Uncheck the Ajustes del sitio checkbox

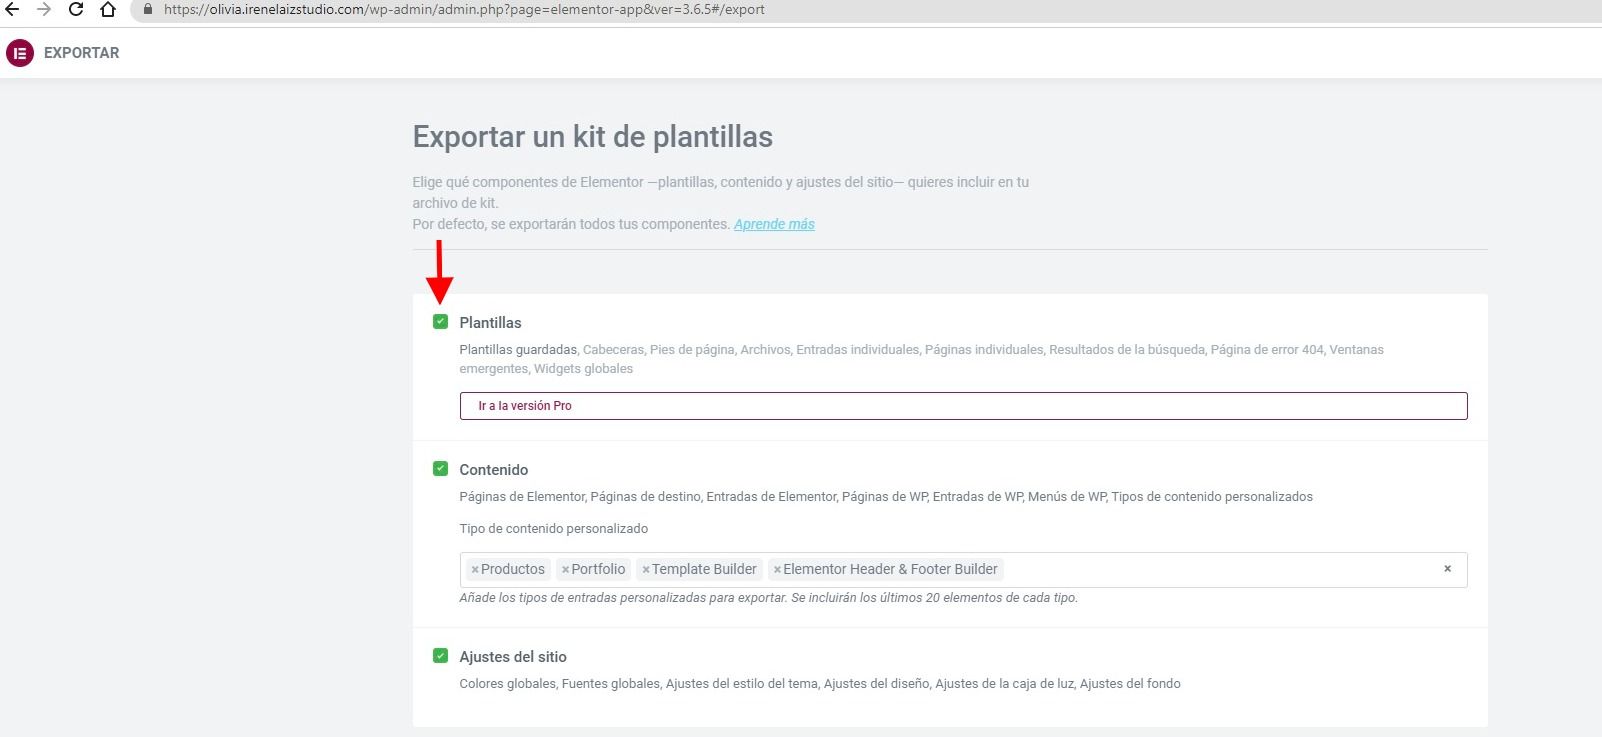pos(440,656)
